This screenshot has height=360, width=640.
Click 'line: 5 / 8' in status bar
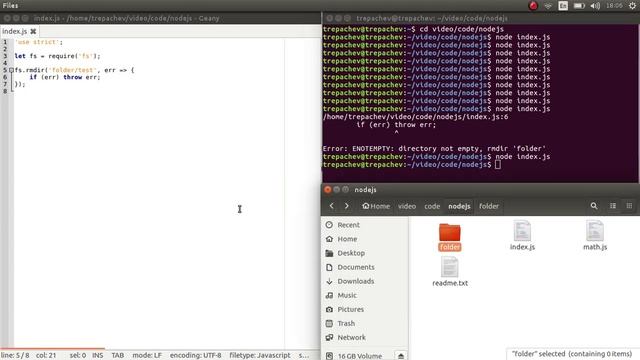click(15, 356)
